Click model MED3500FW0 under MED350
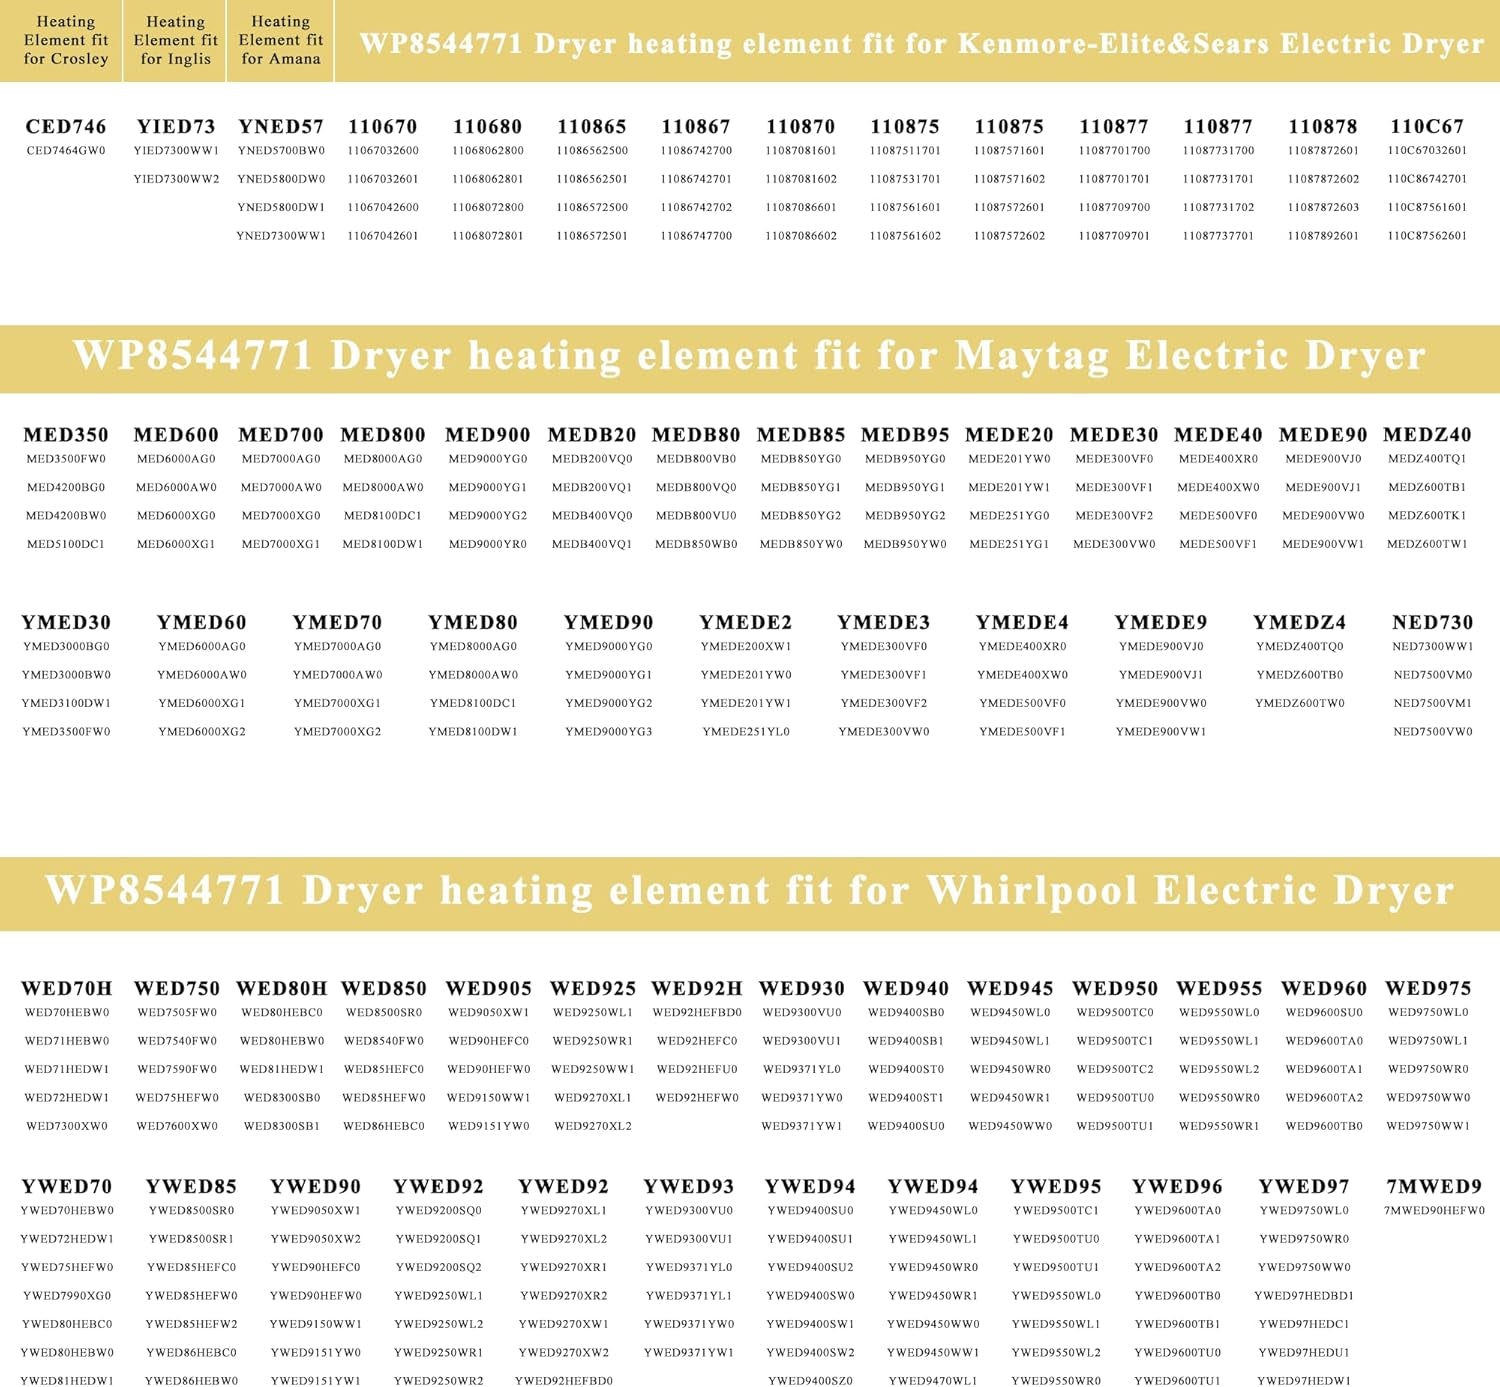Viewport: 1500px width, 1387px height. click(65, 459)
